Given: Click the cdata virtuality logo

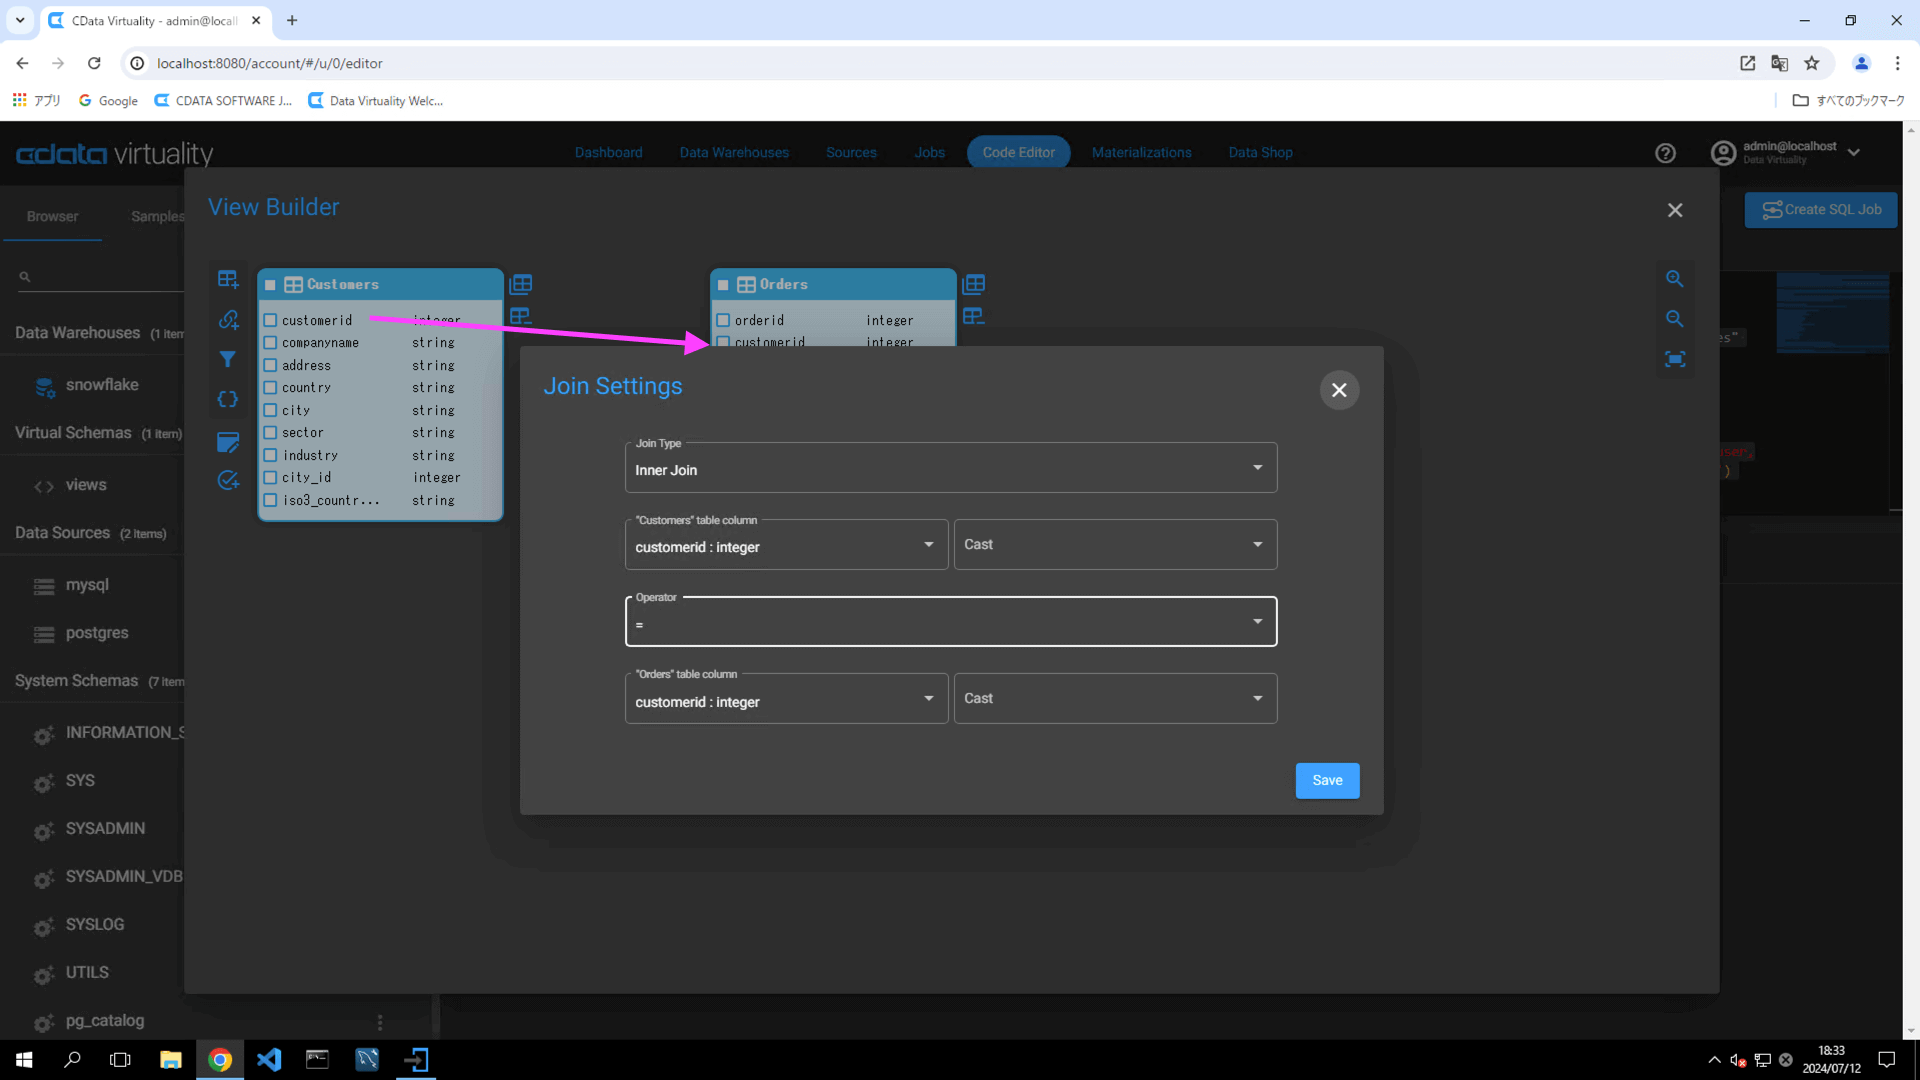Looking at the screenshot, I should pyautogui.click(x=114, y=154).
